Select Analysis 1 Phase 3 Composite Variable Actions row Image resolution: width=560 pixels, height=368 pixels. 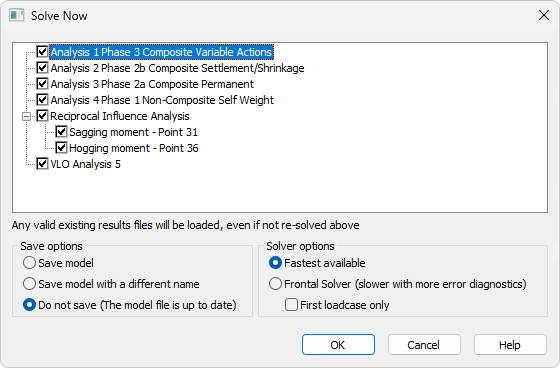(161, 52)
